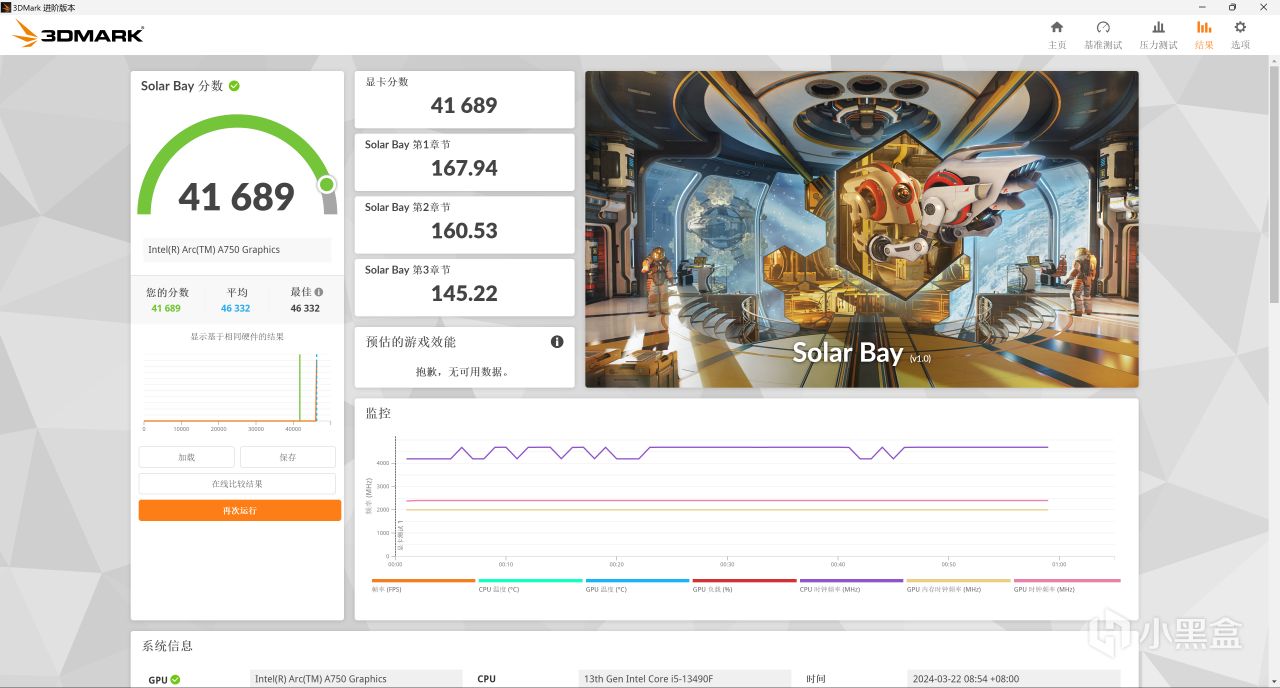Toggle GPU 温度 (°C) legend entry
Screen dimensions: 1280x688
click(637, 585)
